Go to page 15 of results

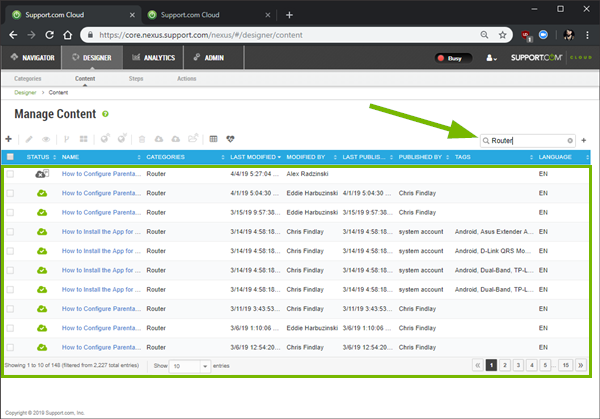pyautogui.click(x=565, y=365)
